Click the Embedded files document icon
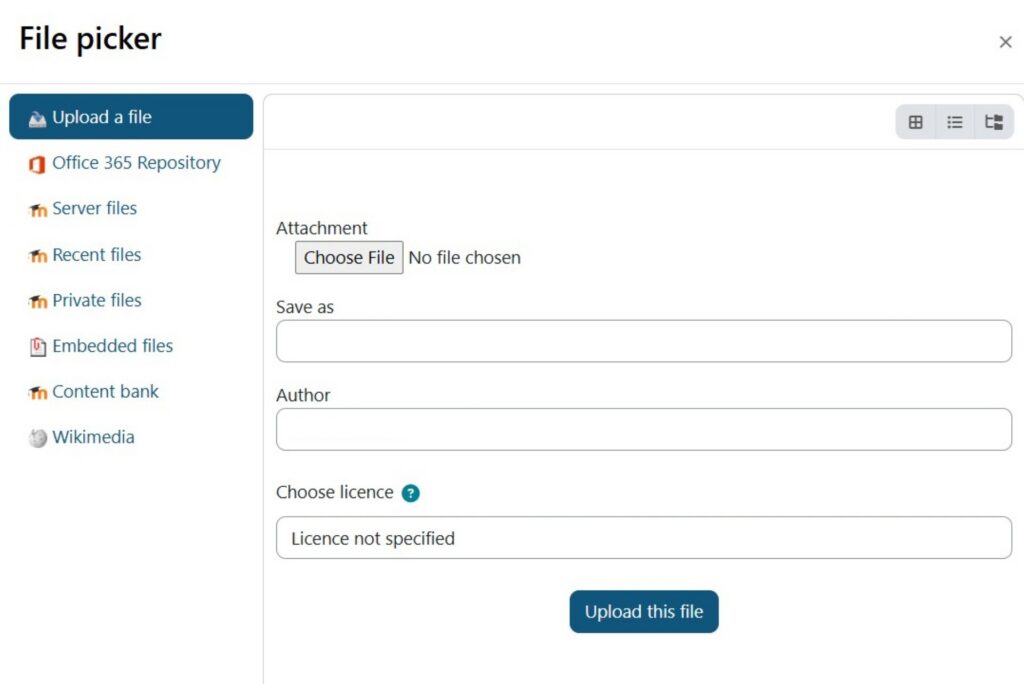The height and width of the screenshot is (684, 1024). (38, 345)
